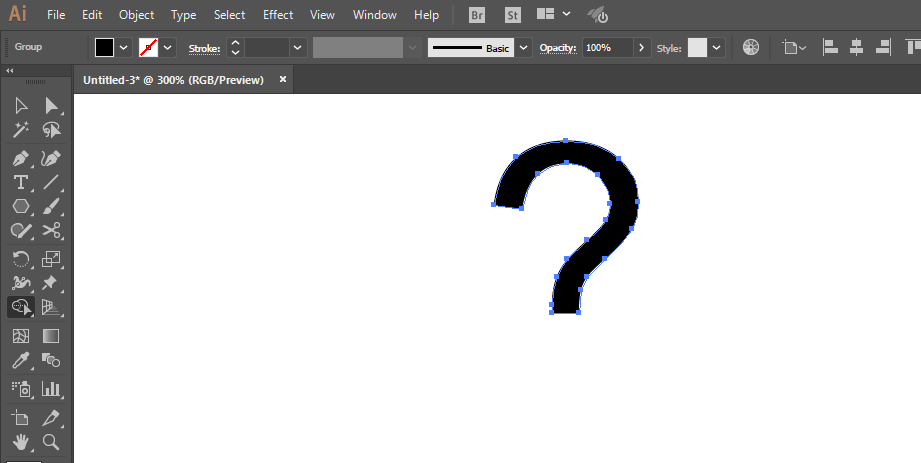The width and height of the screenshot is (921, 463).
Task: Expand the Basic brush definition dropdown
Action: pos(522,48)
